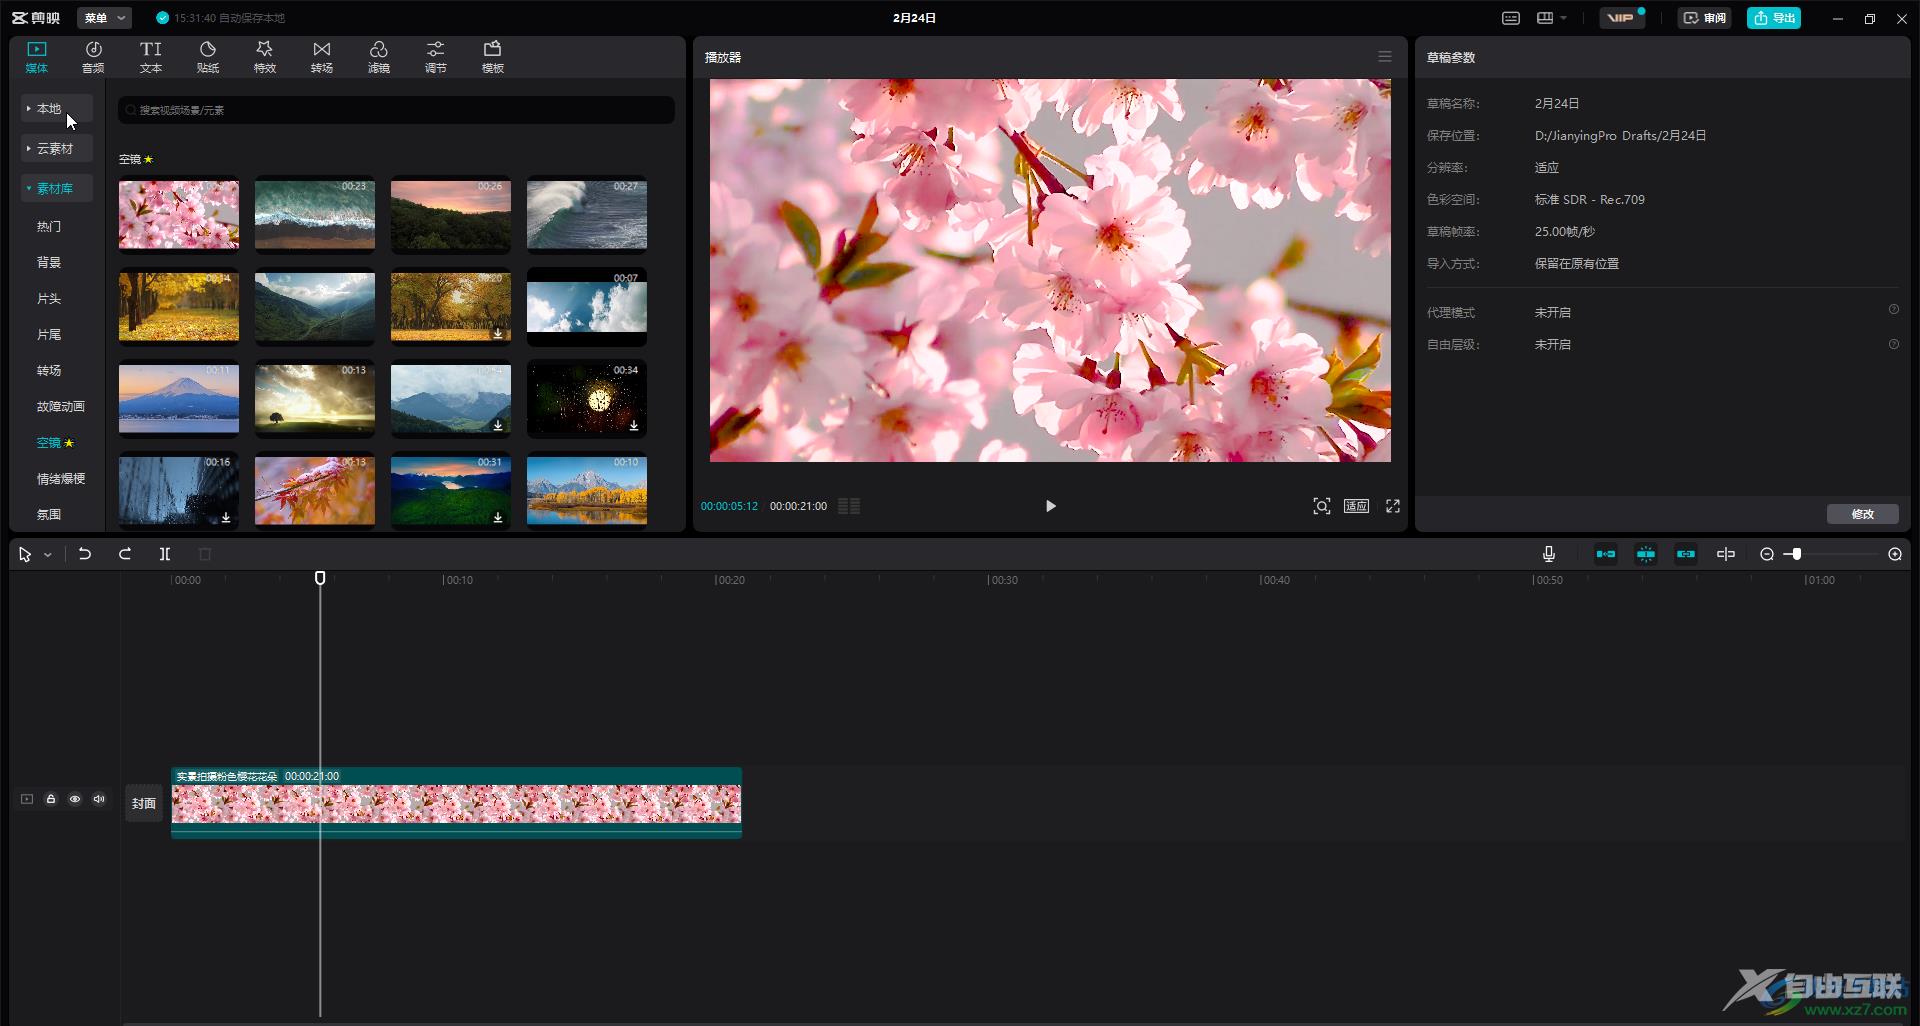Toggle preview axis on timeline
1920x1026 pixels.
pos(1726,554)
